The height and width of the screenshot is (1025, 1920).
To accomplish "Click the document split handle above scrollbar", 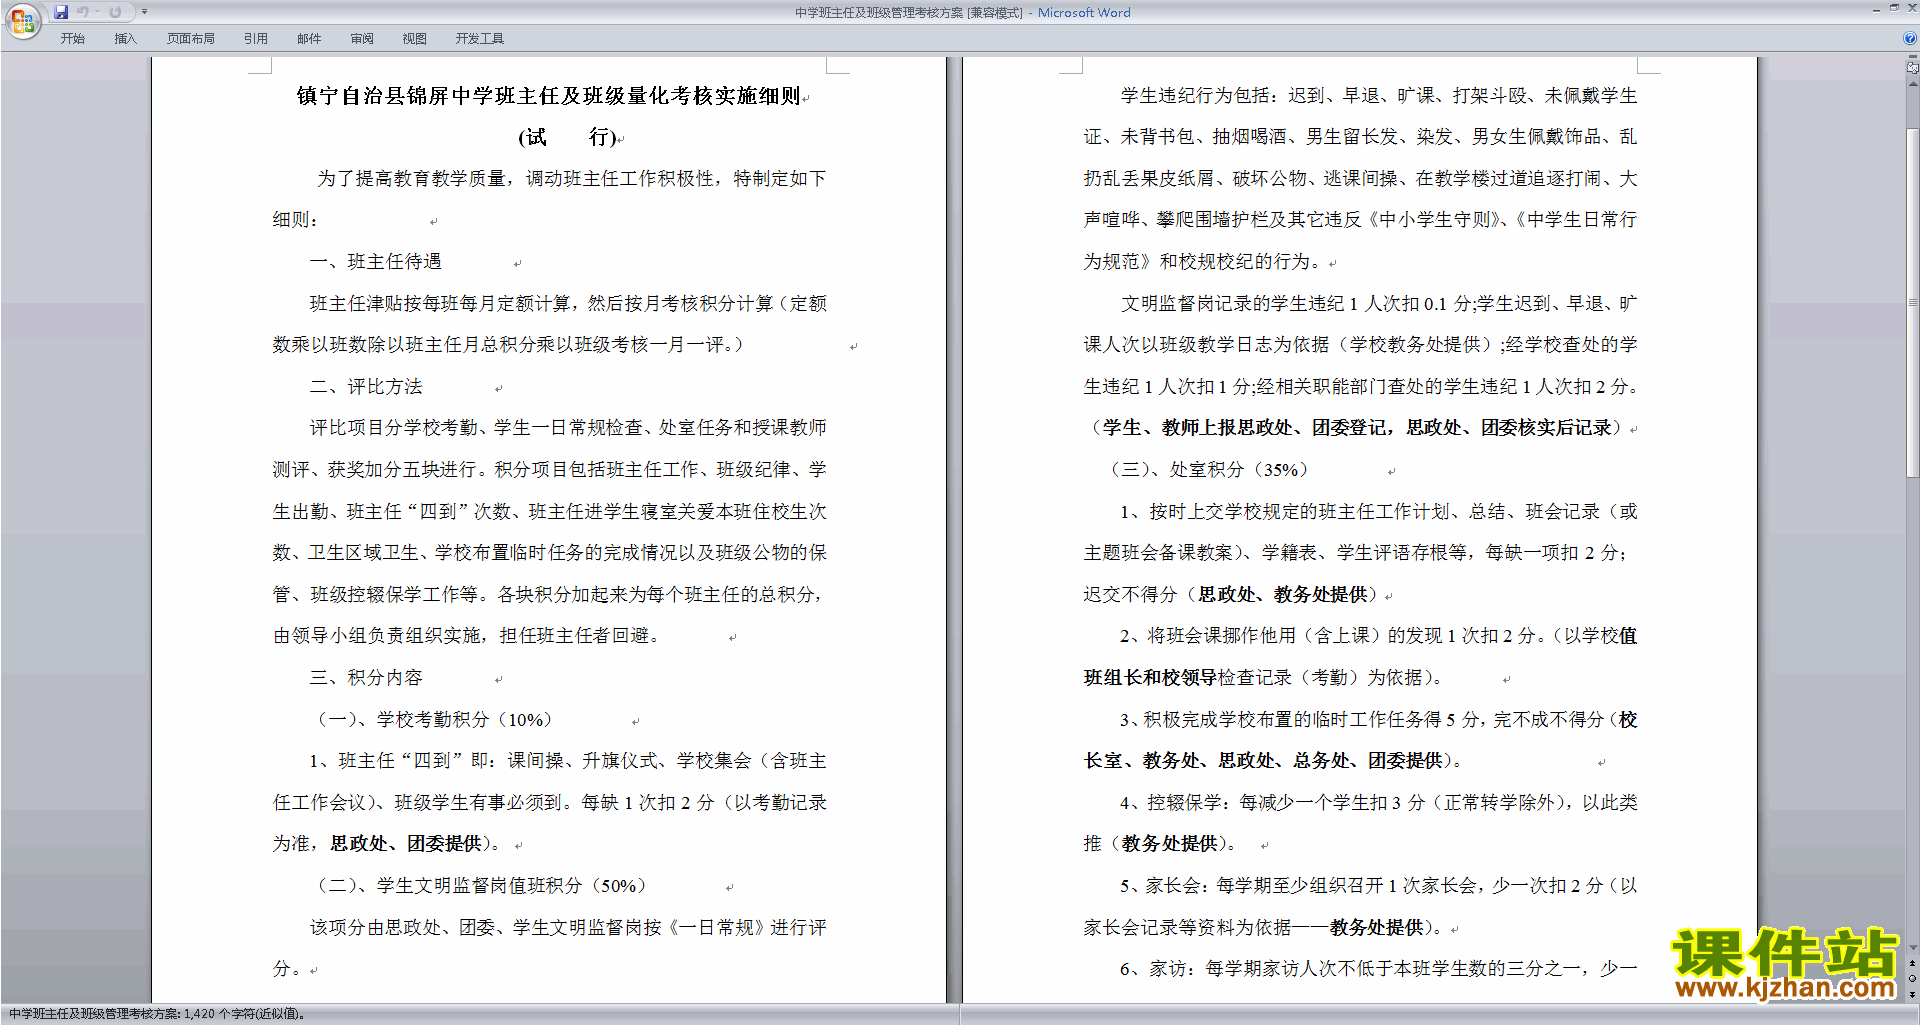I will (x=1913, y=57).
